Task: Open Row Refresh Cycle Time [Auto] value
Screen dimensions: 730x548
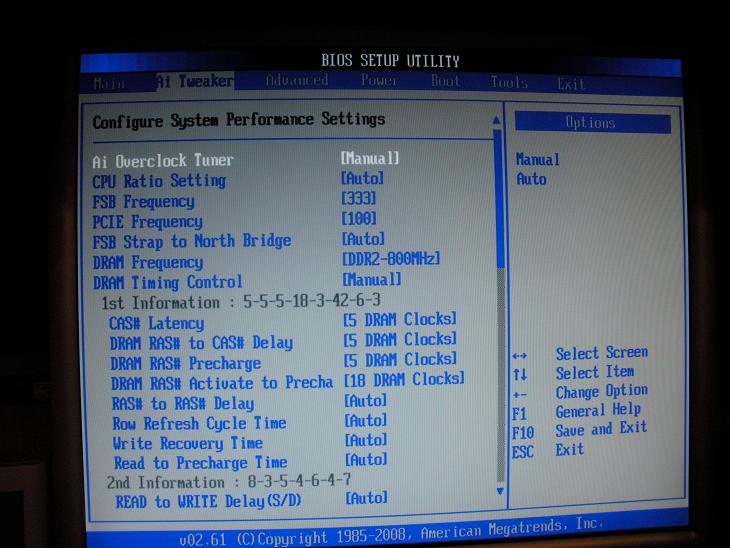Action: [365, 420]
